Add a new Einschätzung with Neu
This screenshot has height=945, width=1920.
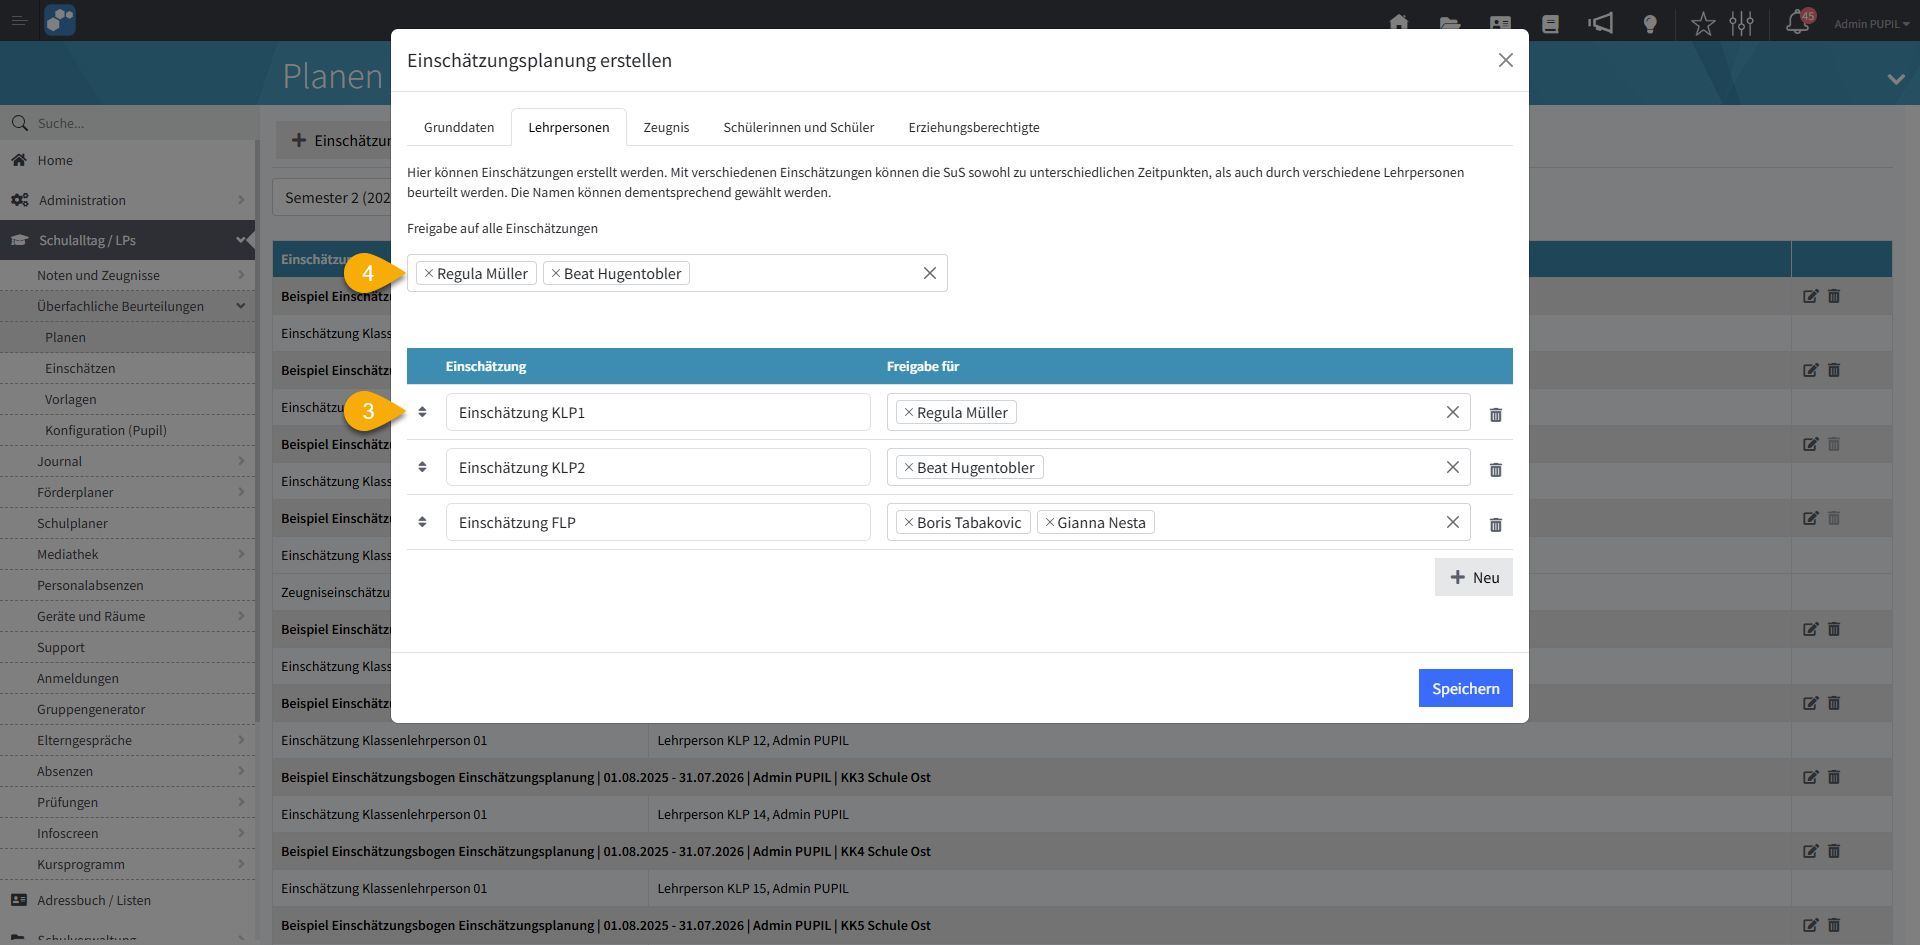tap(1474, 577)
